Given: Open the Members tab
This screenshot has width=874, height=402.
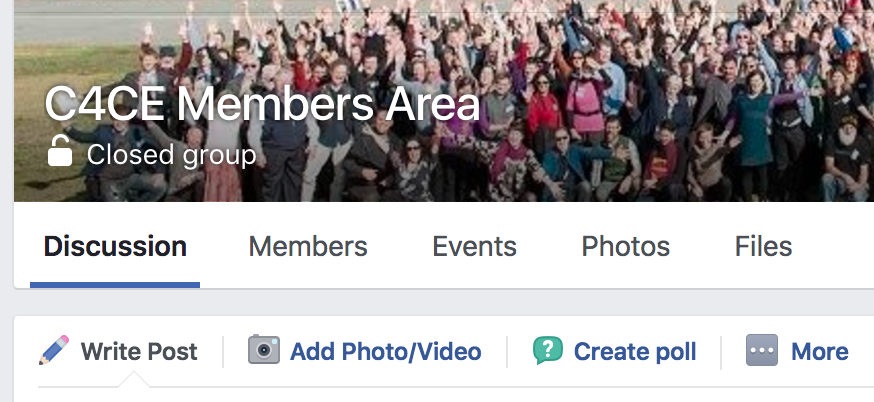Looking at the screenshot, I should [308, 246].
